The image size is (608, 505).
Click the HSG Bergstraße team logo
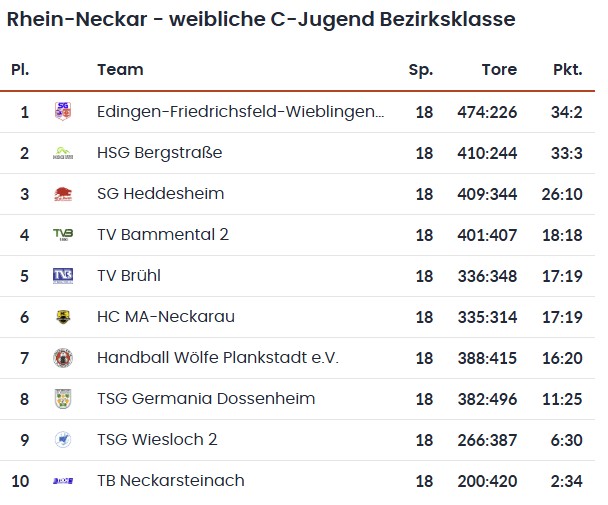point(63,153)
